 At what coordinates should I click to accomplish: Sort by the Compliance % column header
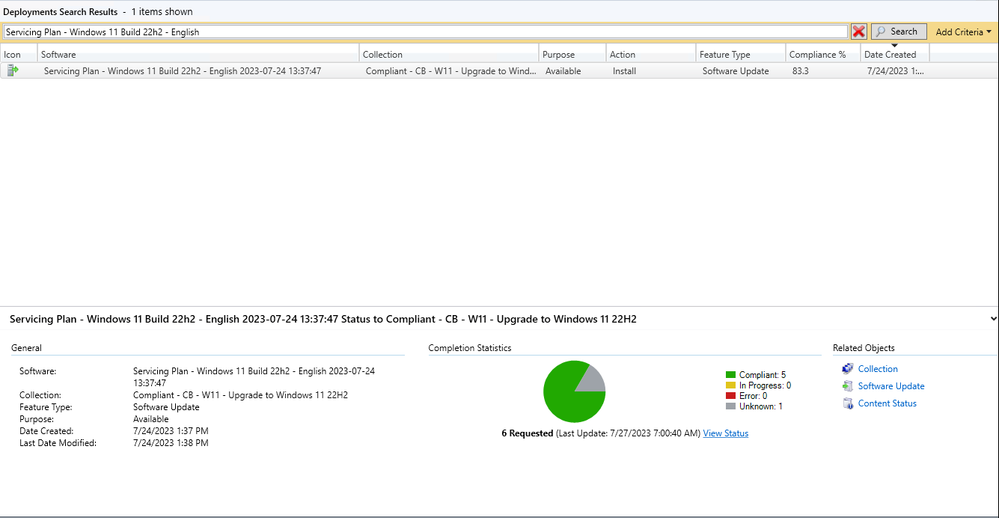pos(823,55)
